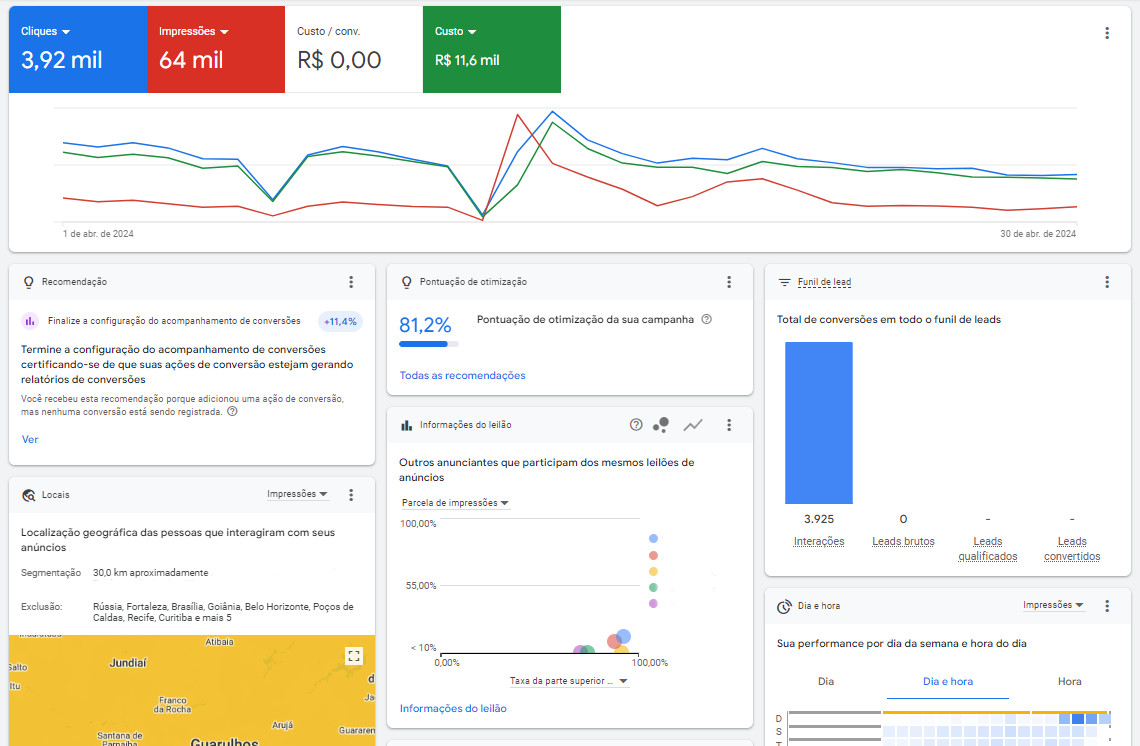Open the Funil de lead card's options menu
Image resolution: width=1140 pixels, height=746 pixels.
pyautogui.click(x=1107, y=282)
